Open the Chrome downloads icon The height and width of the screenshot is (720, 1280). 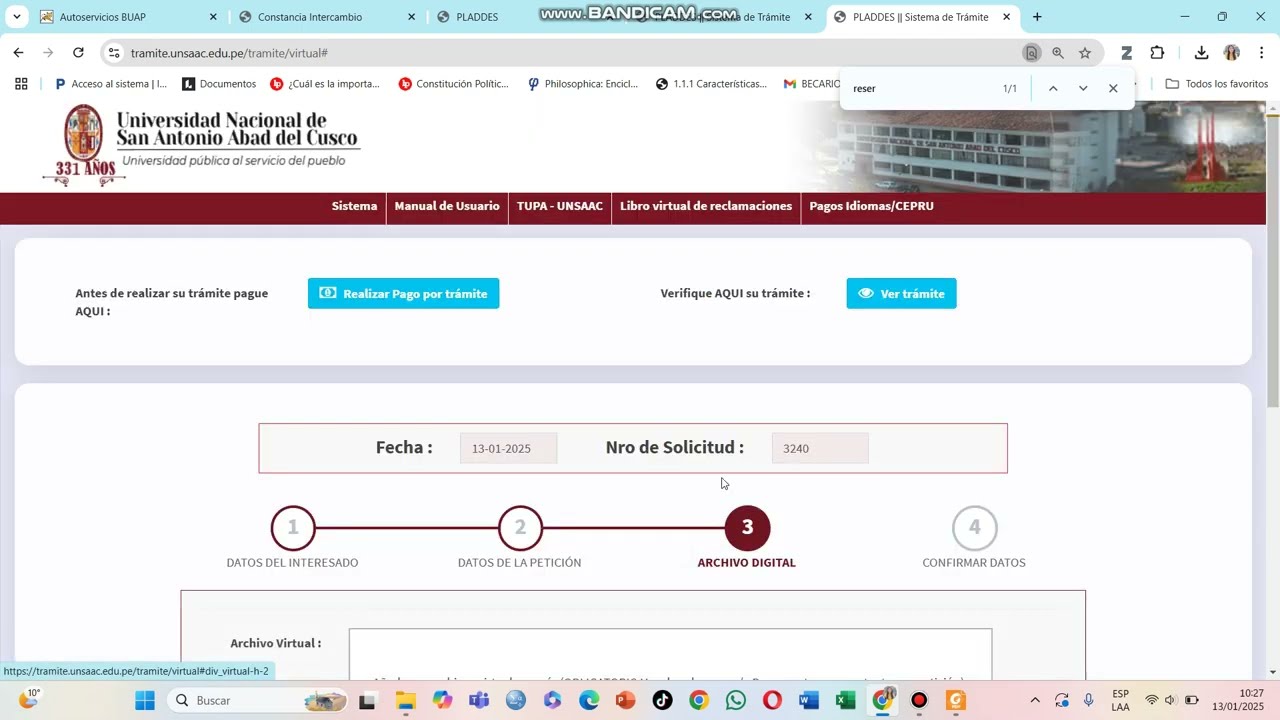click(x=1201, y=53)
